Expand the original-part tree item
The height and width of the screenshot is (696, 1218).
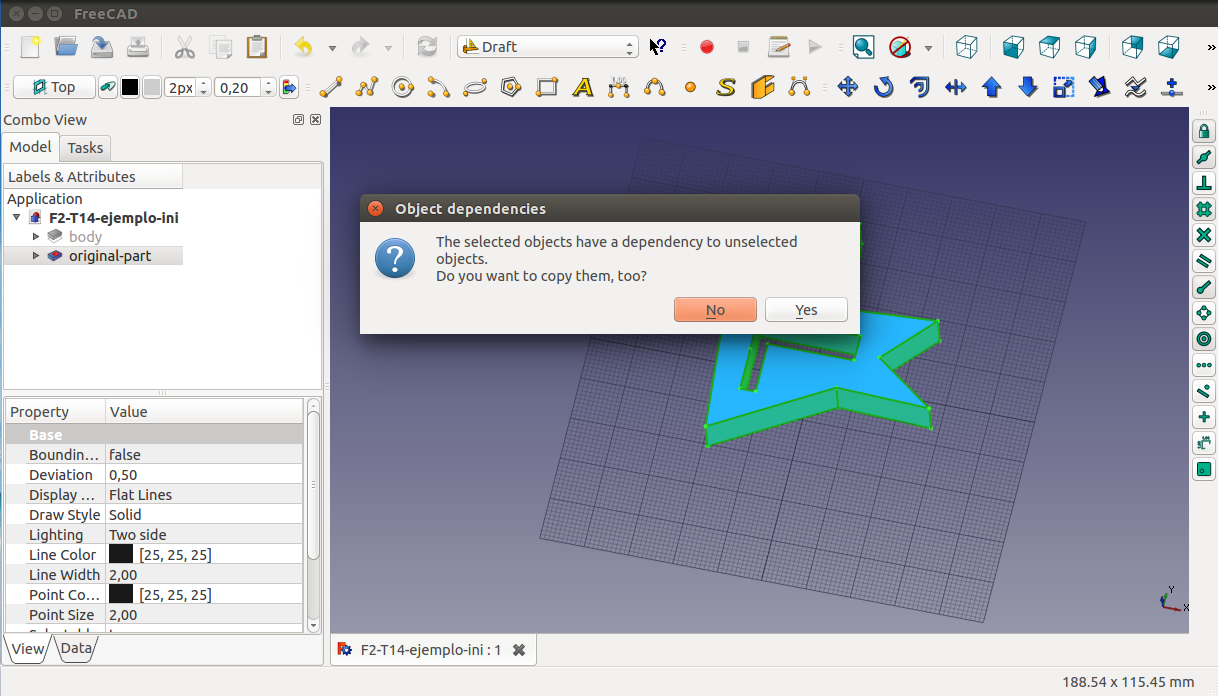[37, 256]
